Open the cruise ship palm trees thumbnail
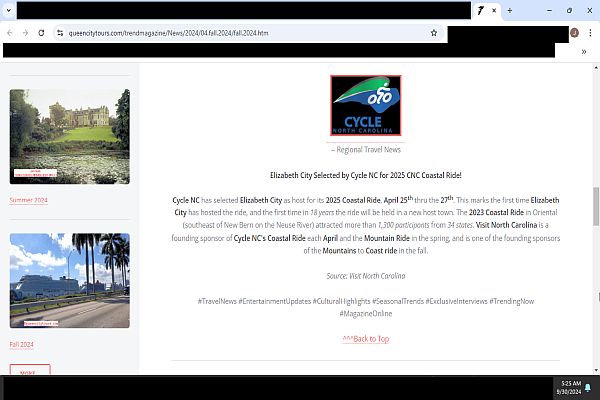 [x=69, y=280]
